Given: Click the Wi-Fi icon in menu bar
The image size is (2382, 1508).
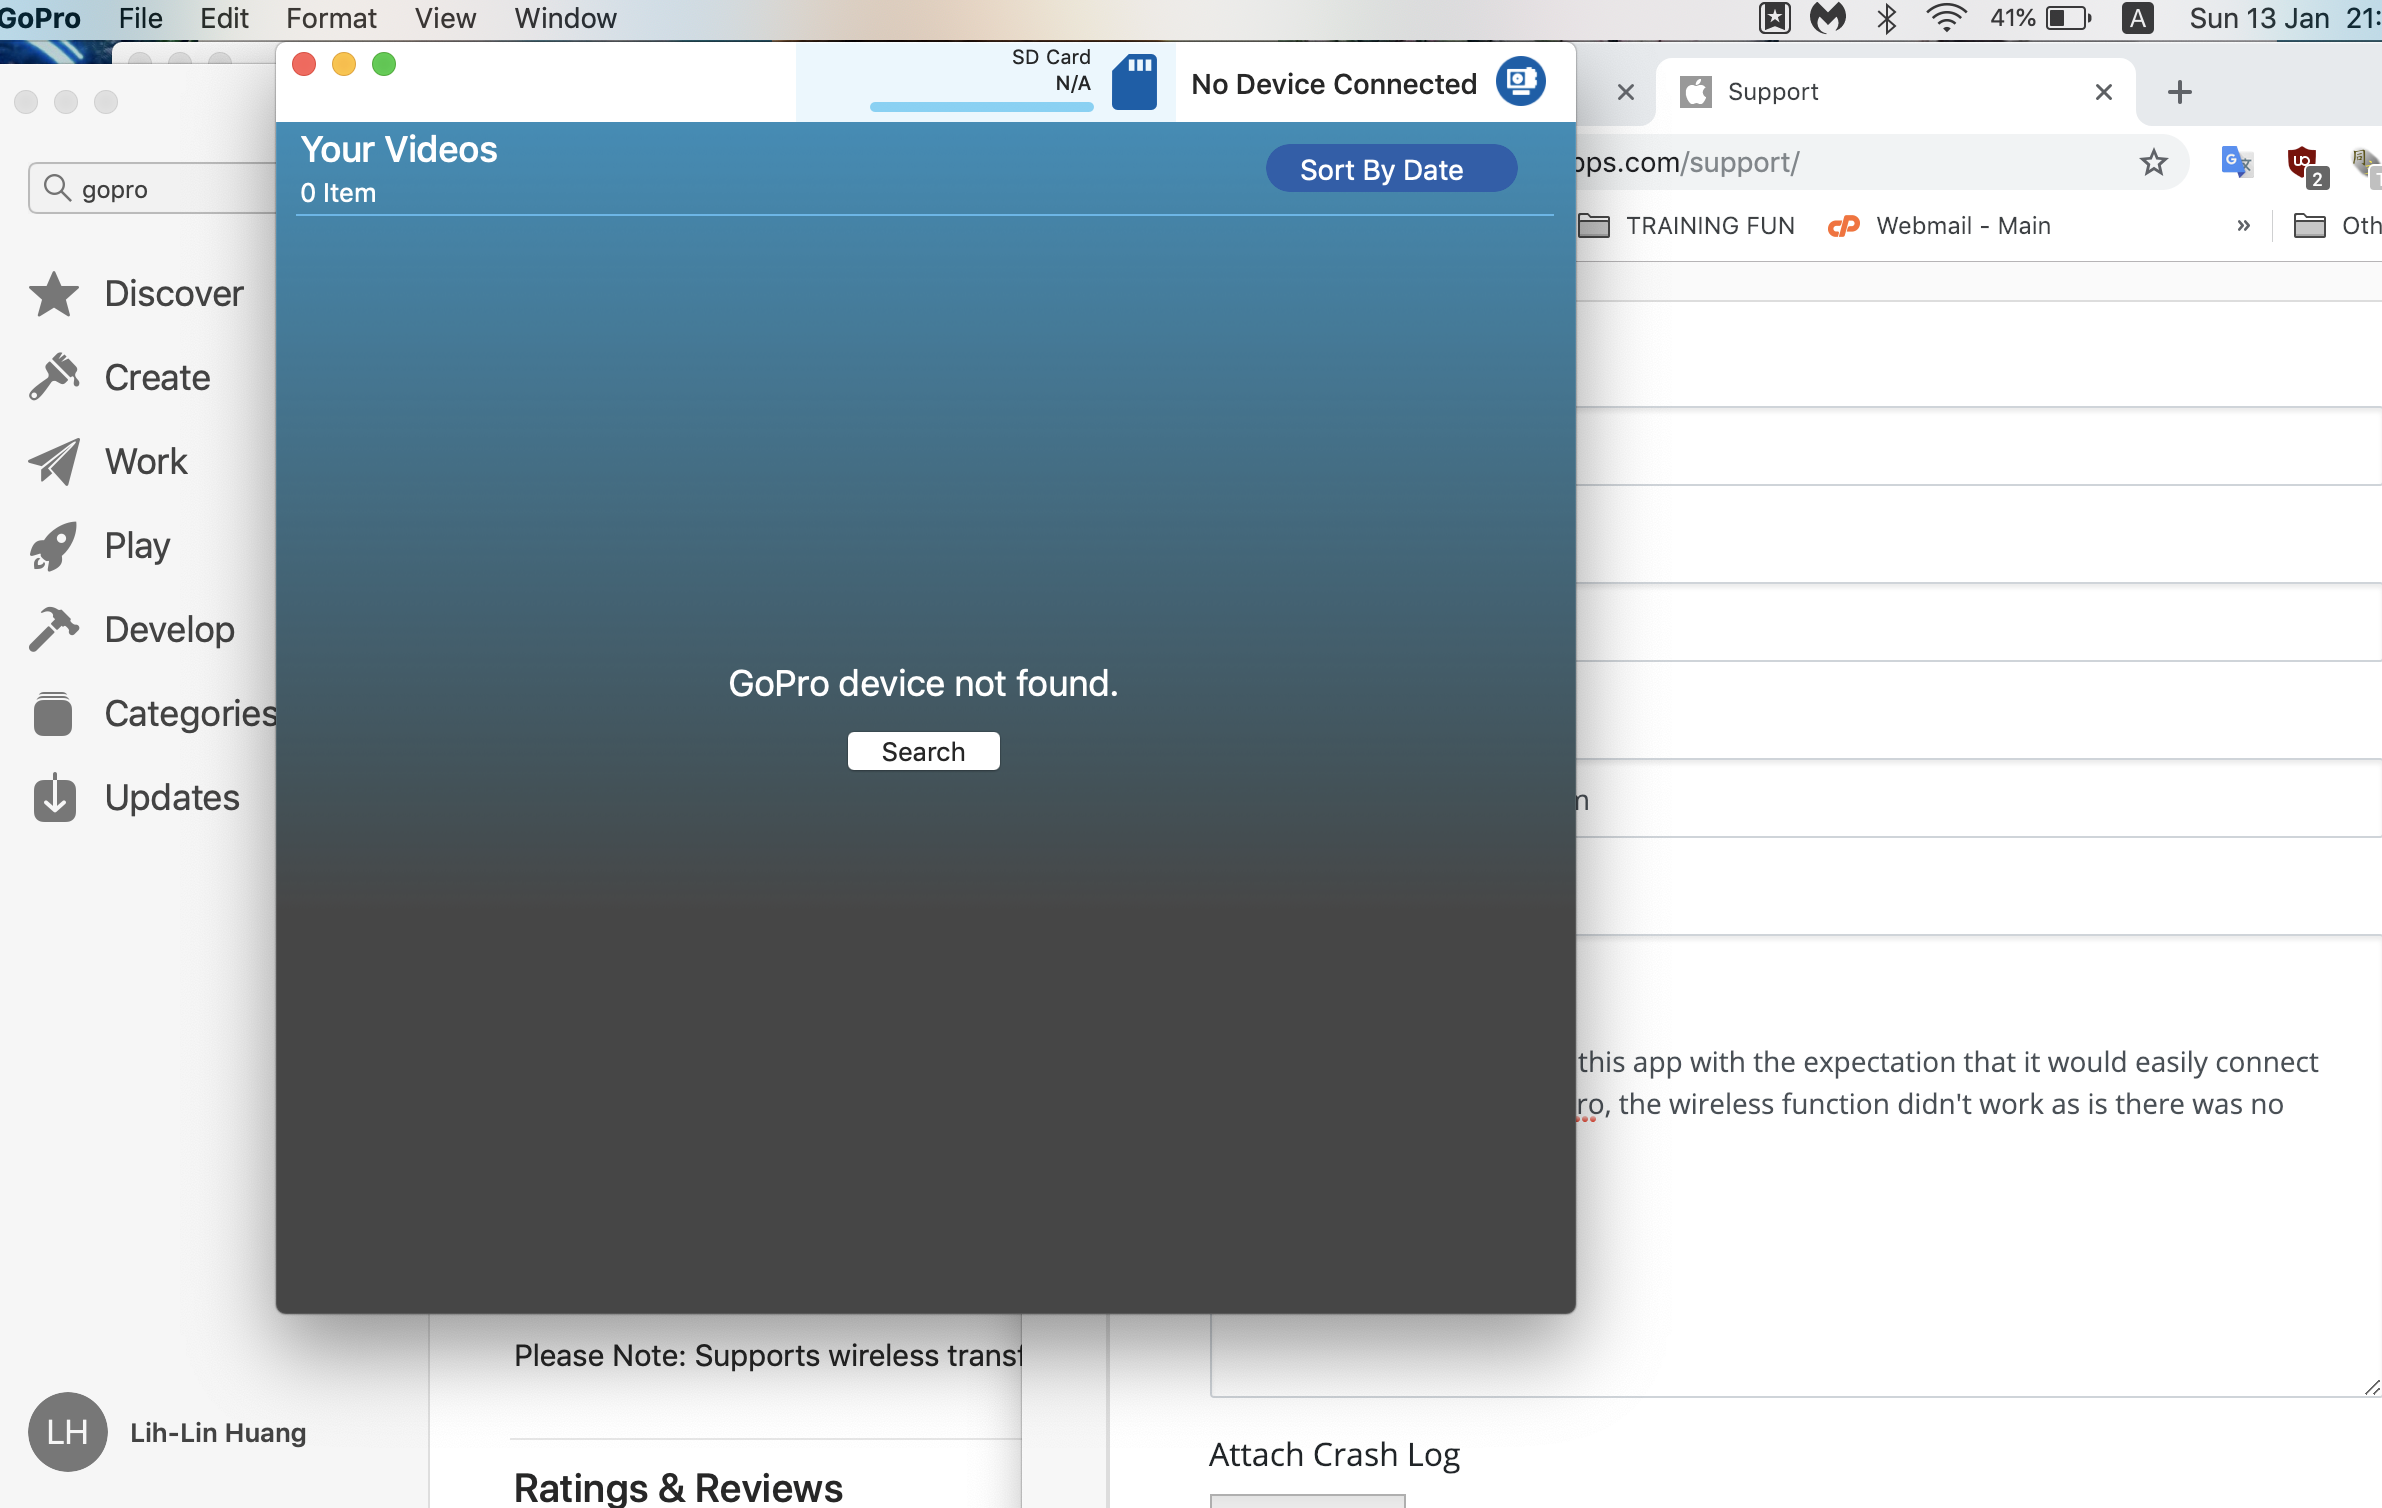Looking at the screenshot, I should coord(1946,18).
